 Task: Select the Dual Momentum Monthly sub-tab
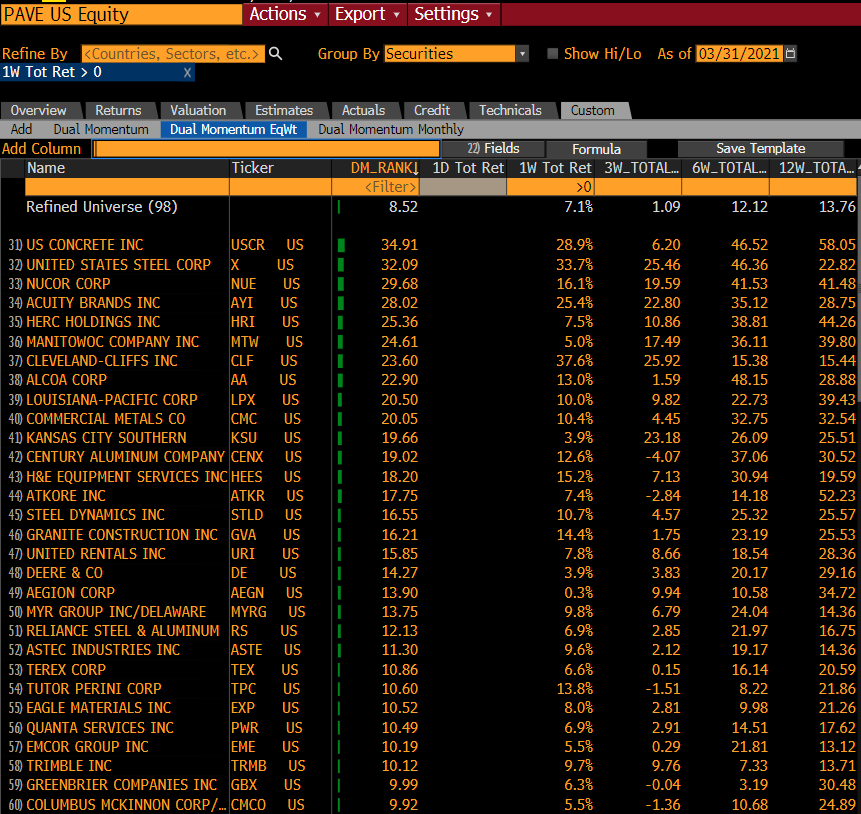pyautogui.click(x=391, y=130)
